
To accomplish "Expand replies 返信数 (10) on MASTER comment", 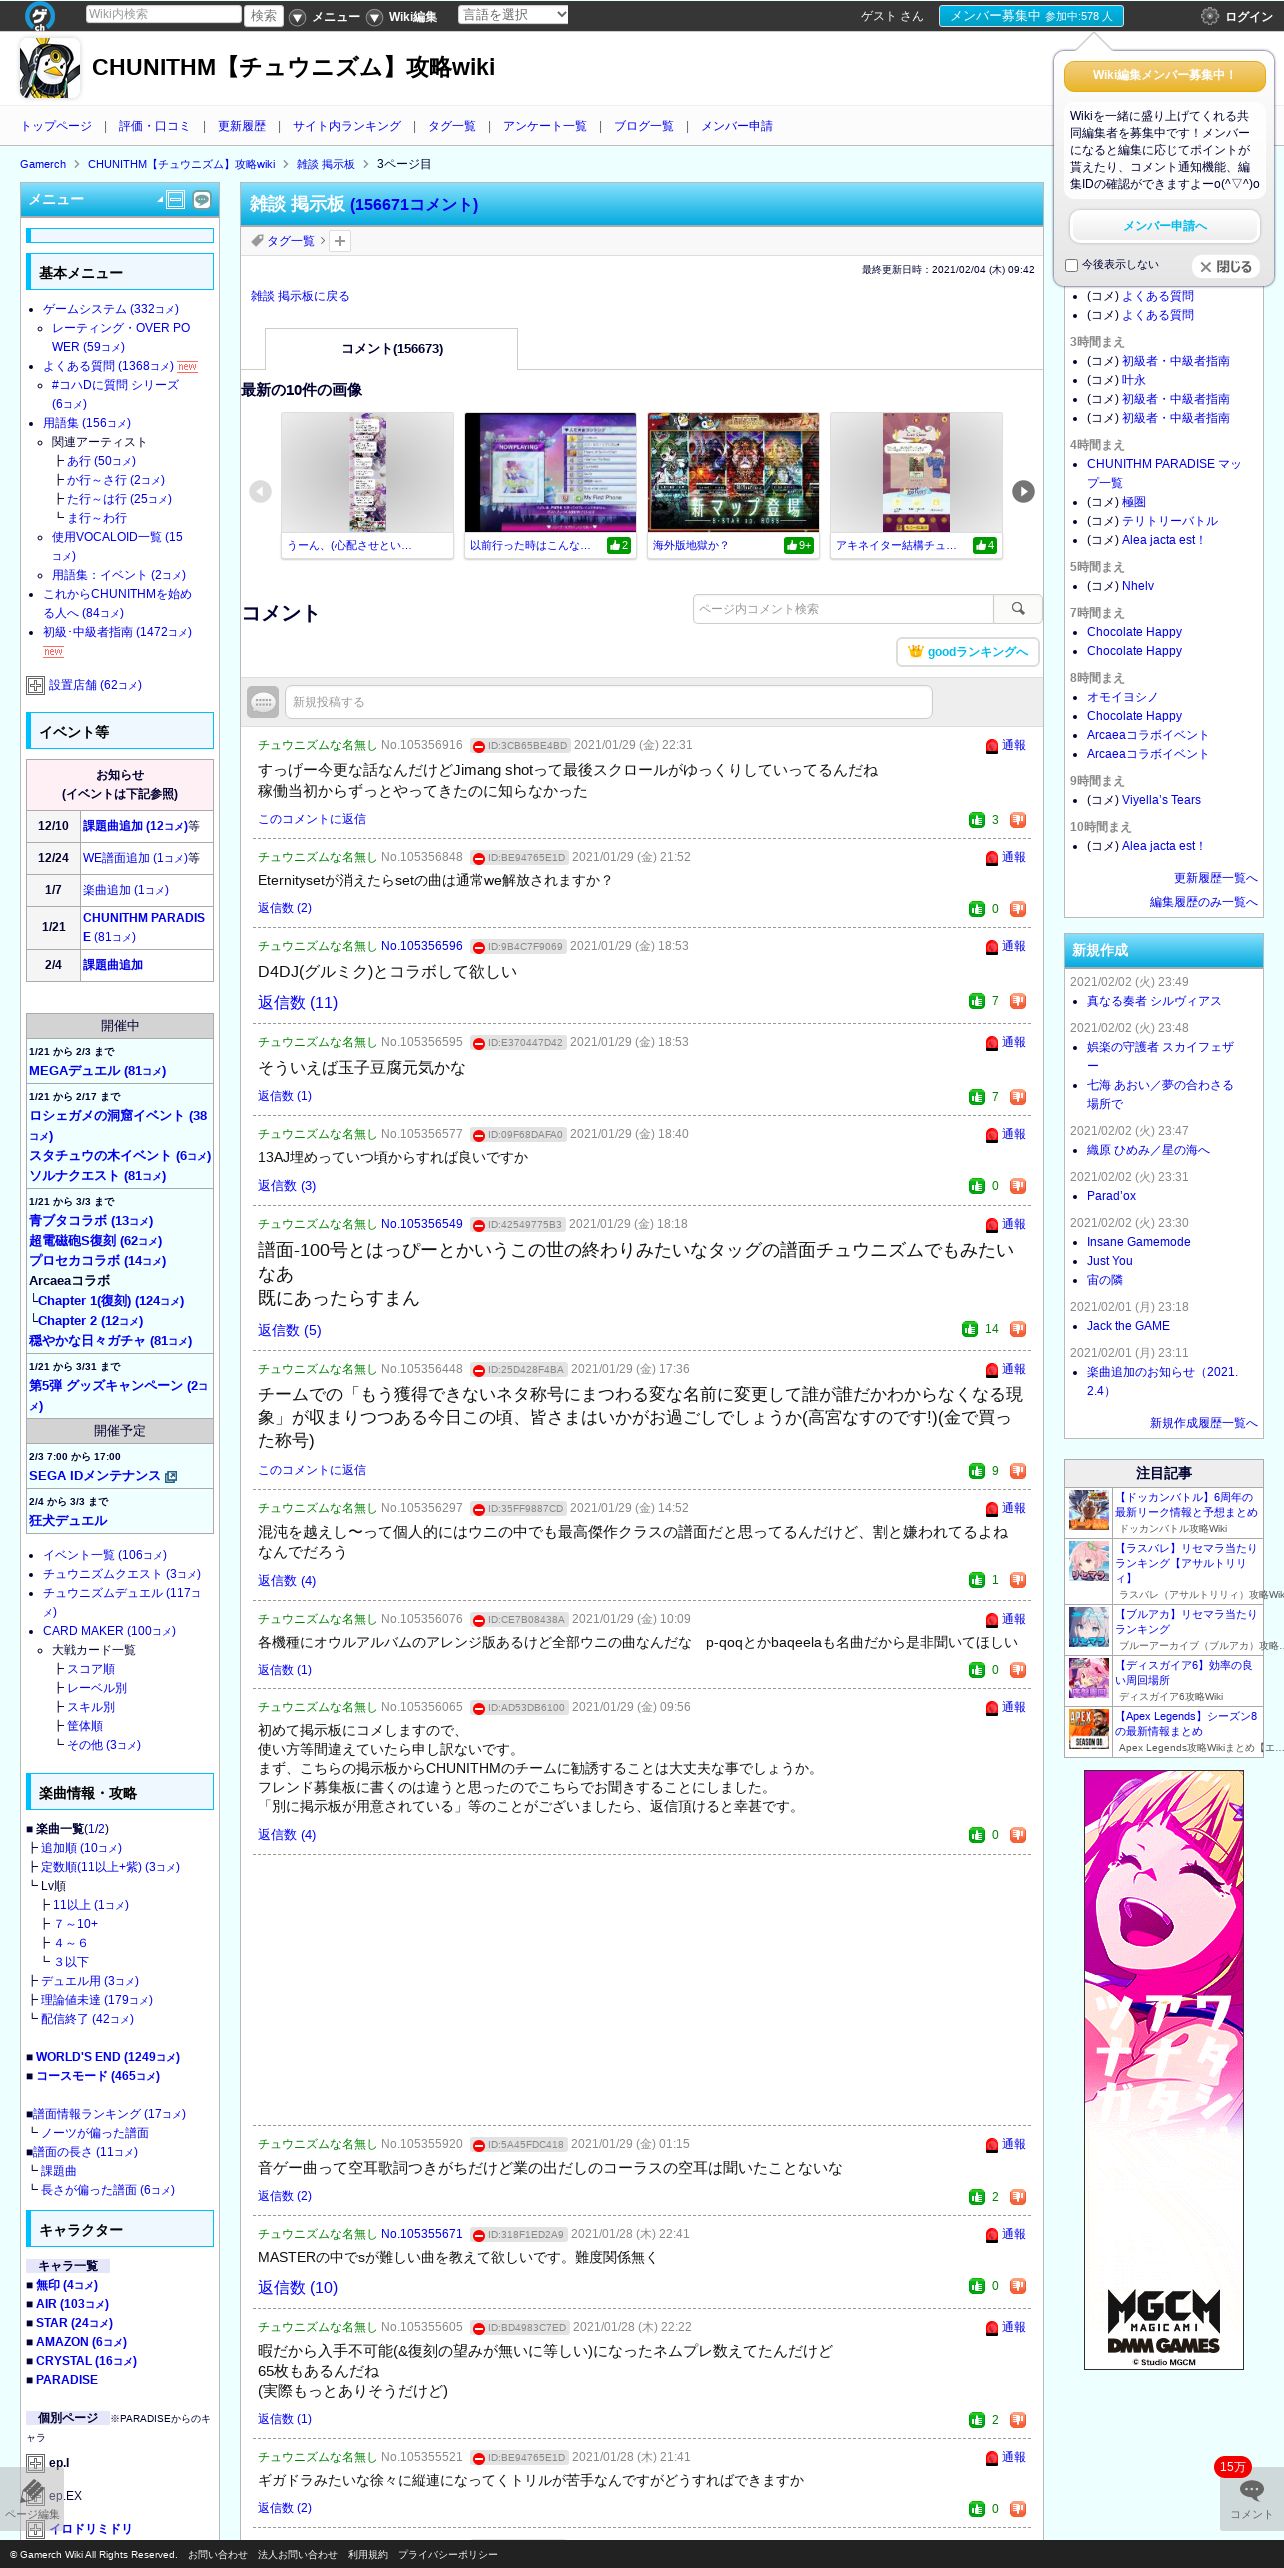I will (x=298, y=2287).
